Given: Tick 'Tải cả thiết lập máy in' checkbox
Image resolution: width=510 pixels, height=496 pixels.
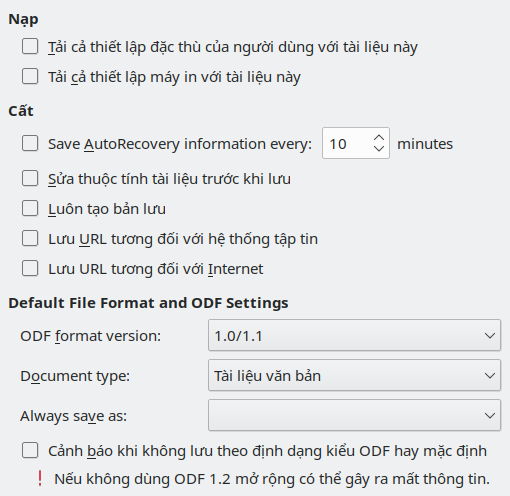Looking at the screenshot, I should click(x=30, y=76).
